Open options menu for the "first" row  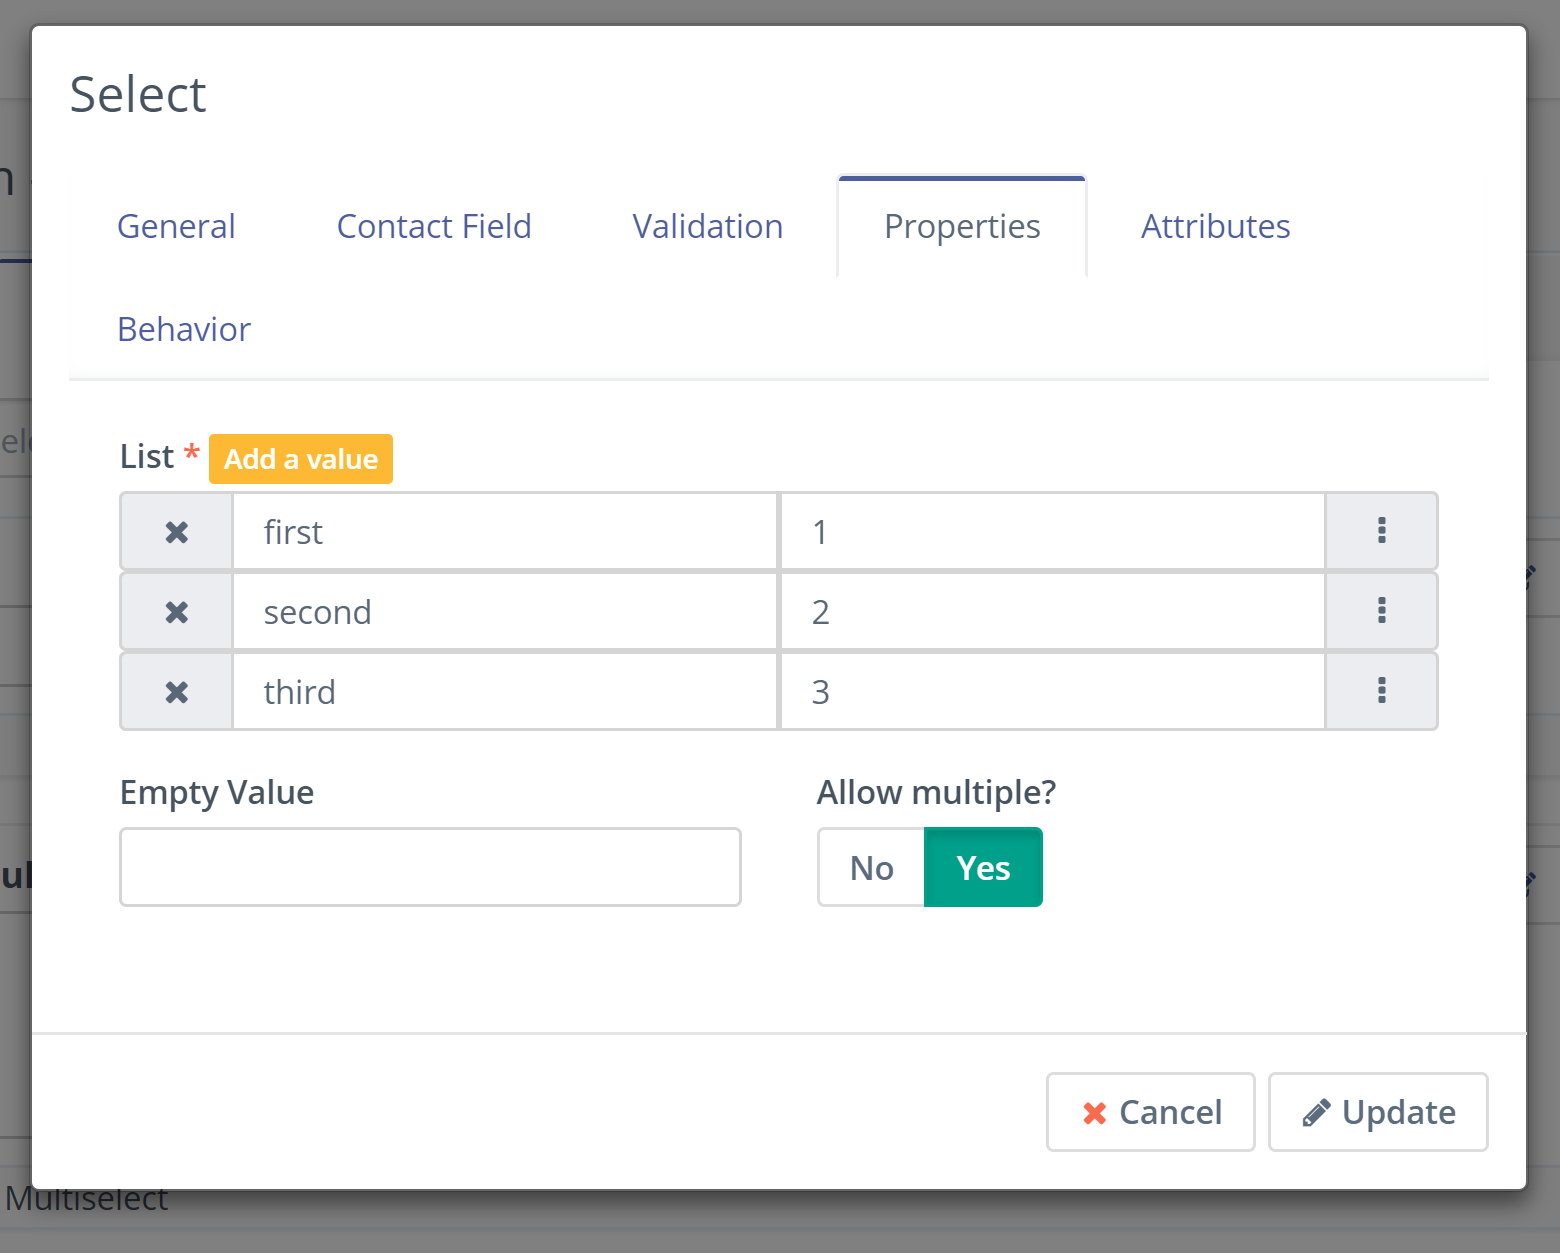pos(1382,531)
